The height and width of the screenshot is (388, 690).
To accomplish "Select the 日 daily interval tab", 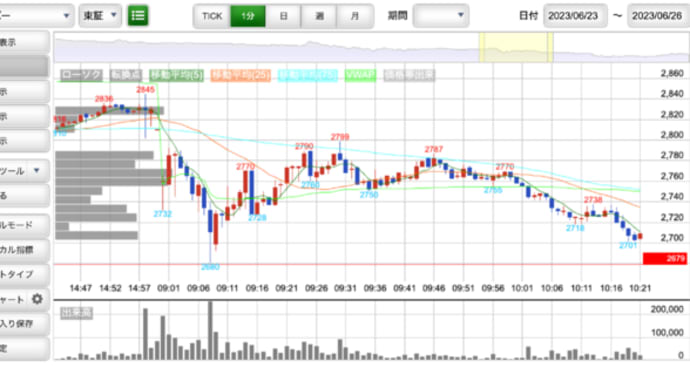I will pos(283,16).
